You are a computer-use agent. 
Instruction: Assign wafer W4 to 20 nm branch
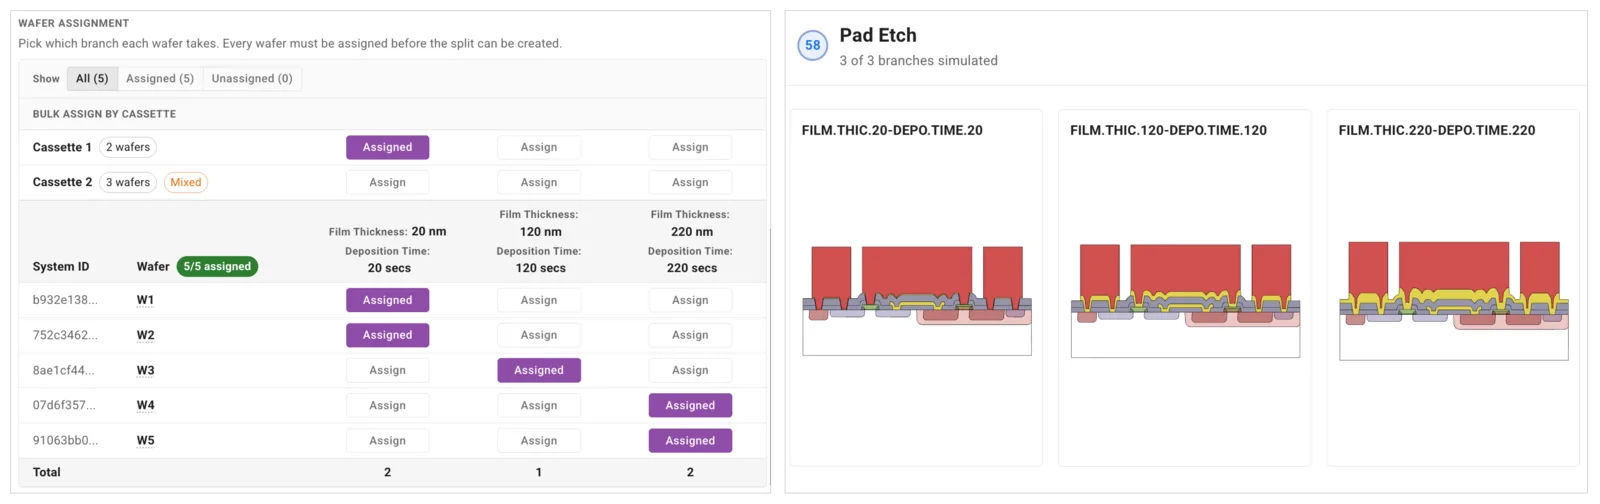[388, 405]
